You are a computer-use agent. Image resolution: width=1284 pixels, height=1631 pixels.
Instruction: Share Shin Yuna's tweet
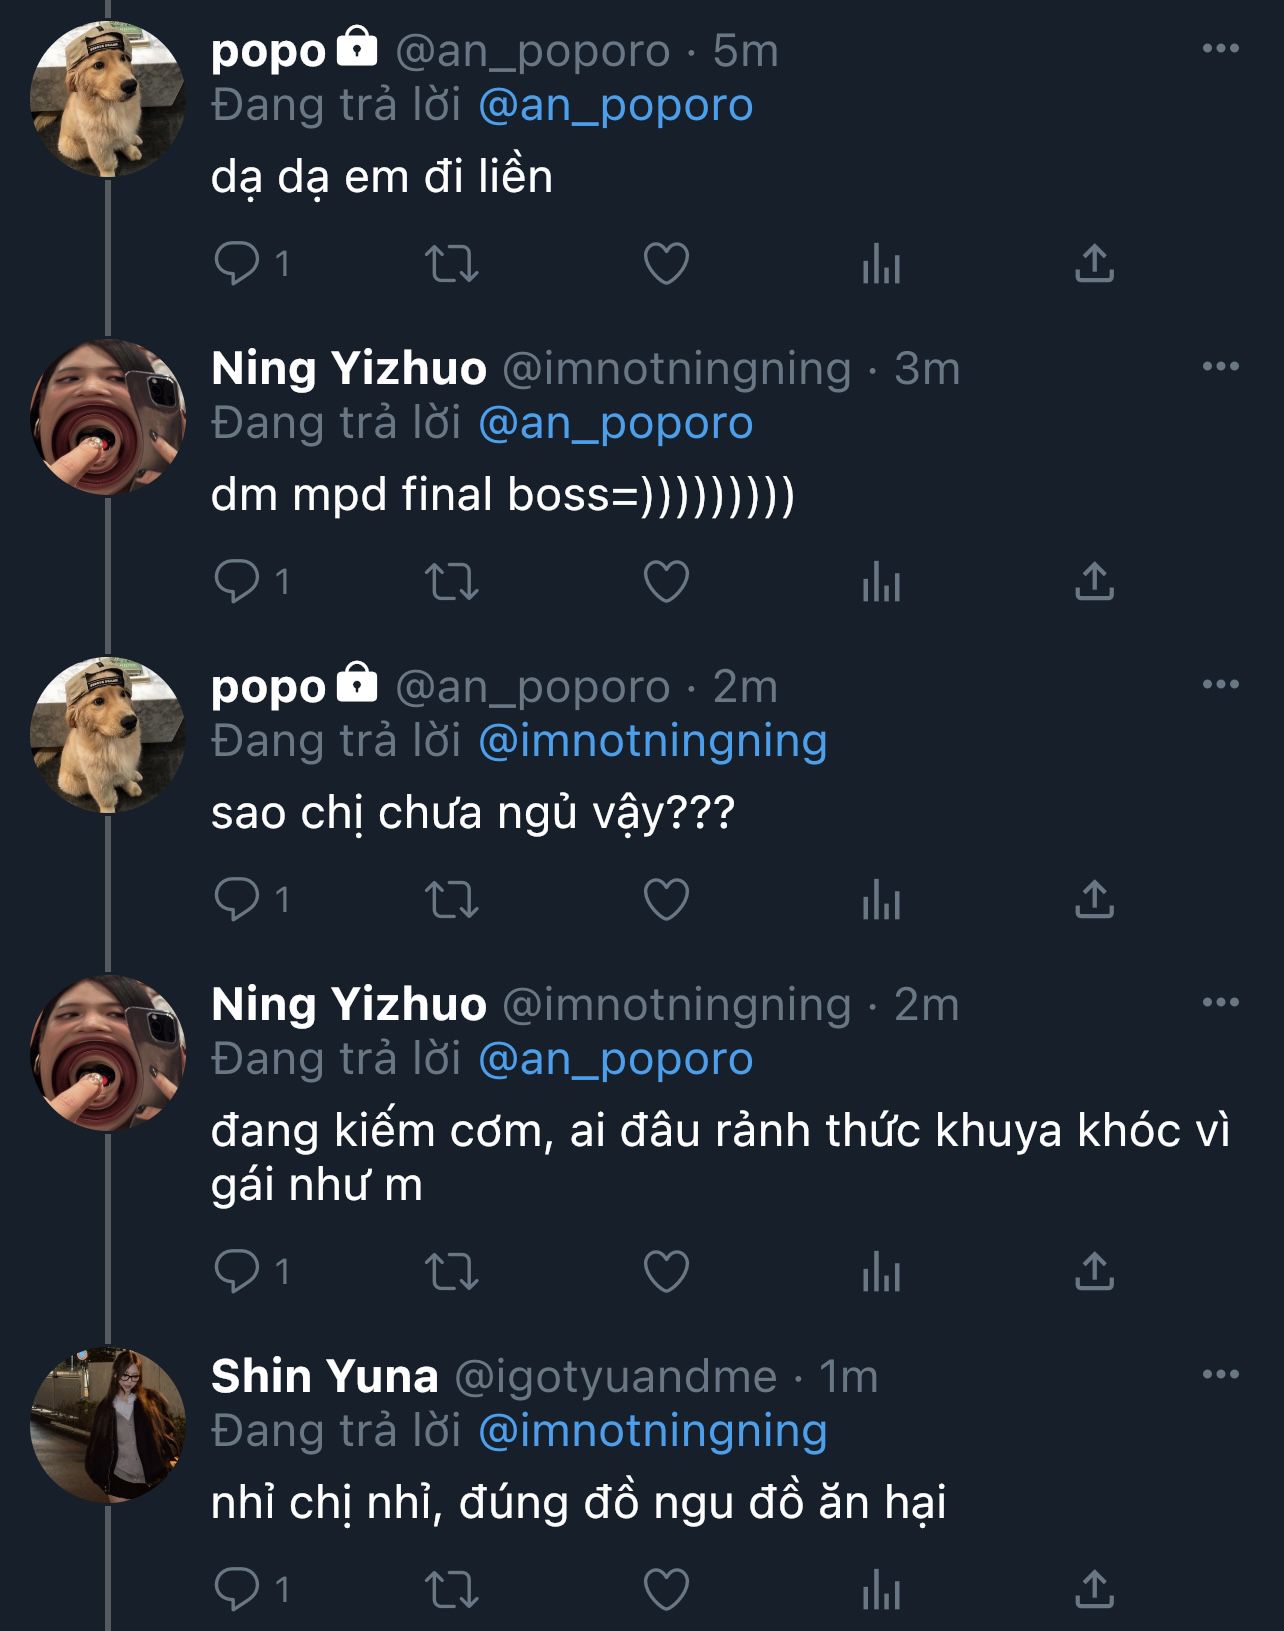1094,1588
